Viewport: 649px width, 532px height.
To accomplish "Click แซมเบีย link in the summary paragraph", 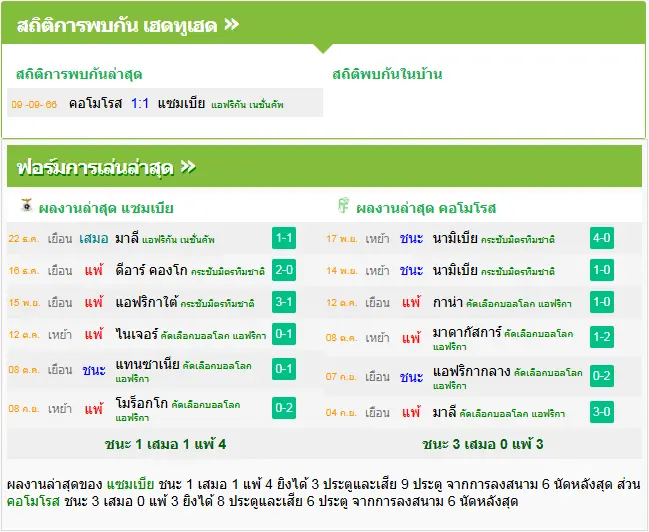I will (x=130, y=484).
